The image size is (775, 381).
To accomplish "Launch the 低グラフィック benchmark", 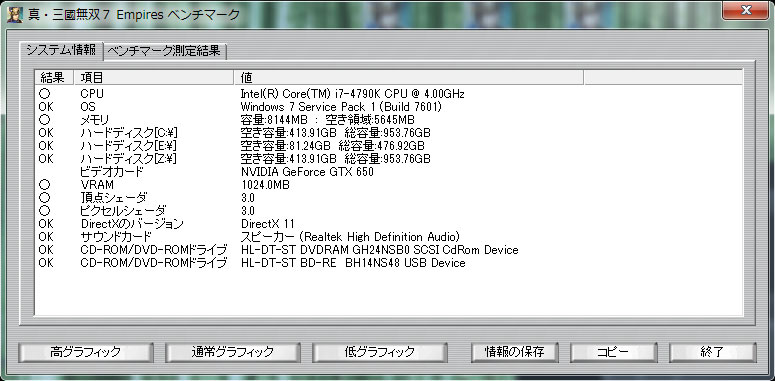I will (x=380, y=352).
